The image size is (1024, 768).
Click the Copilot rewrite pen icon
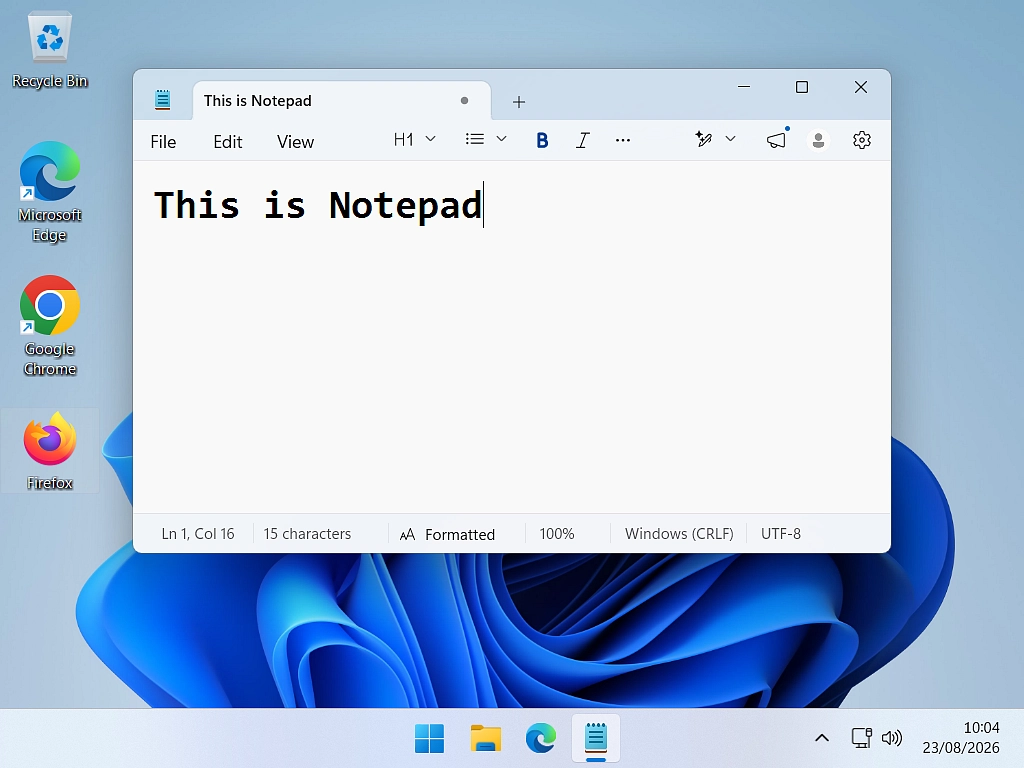[703, 139]
